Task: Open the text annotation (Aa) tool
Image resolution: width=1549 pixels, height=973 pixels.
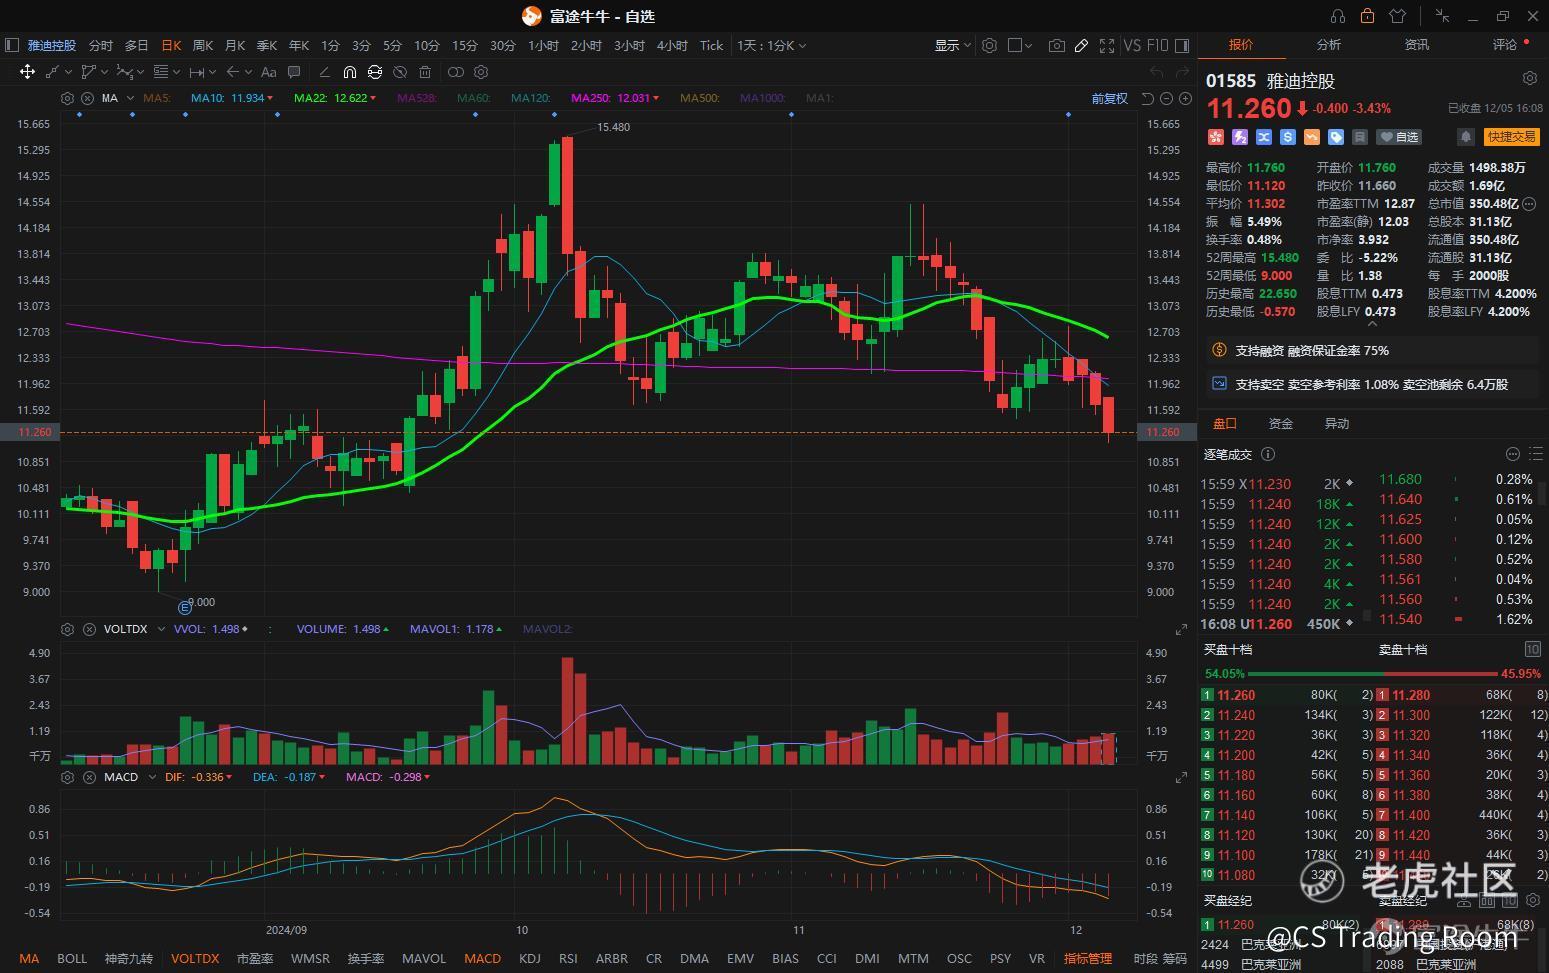Action: (268, 72)
